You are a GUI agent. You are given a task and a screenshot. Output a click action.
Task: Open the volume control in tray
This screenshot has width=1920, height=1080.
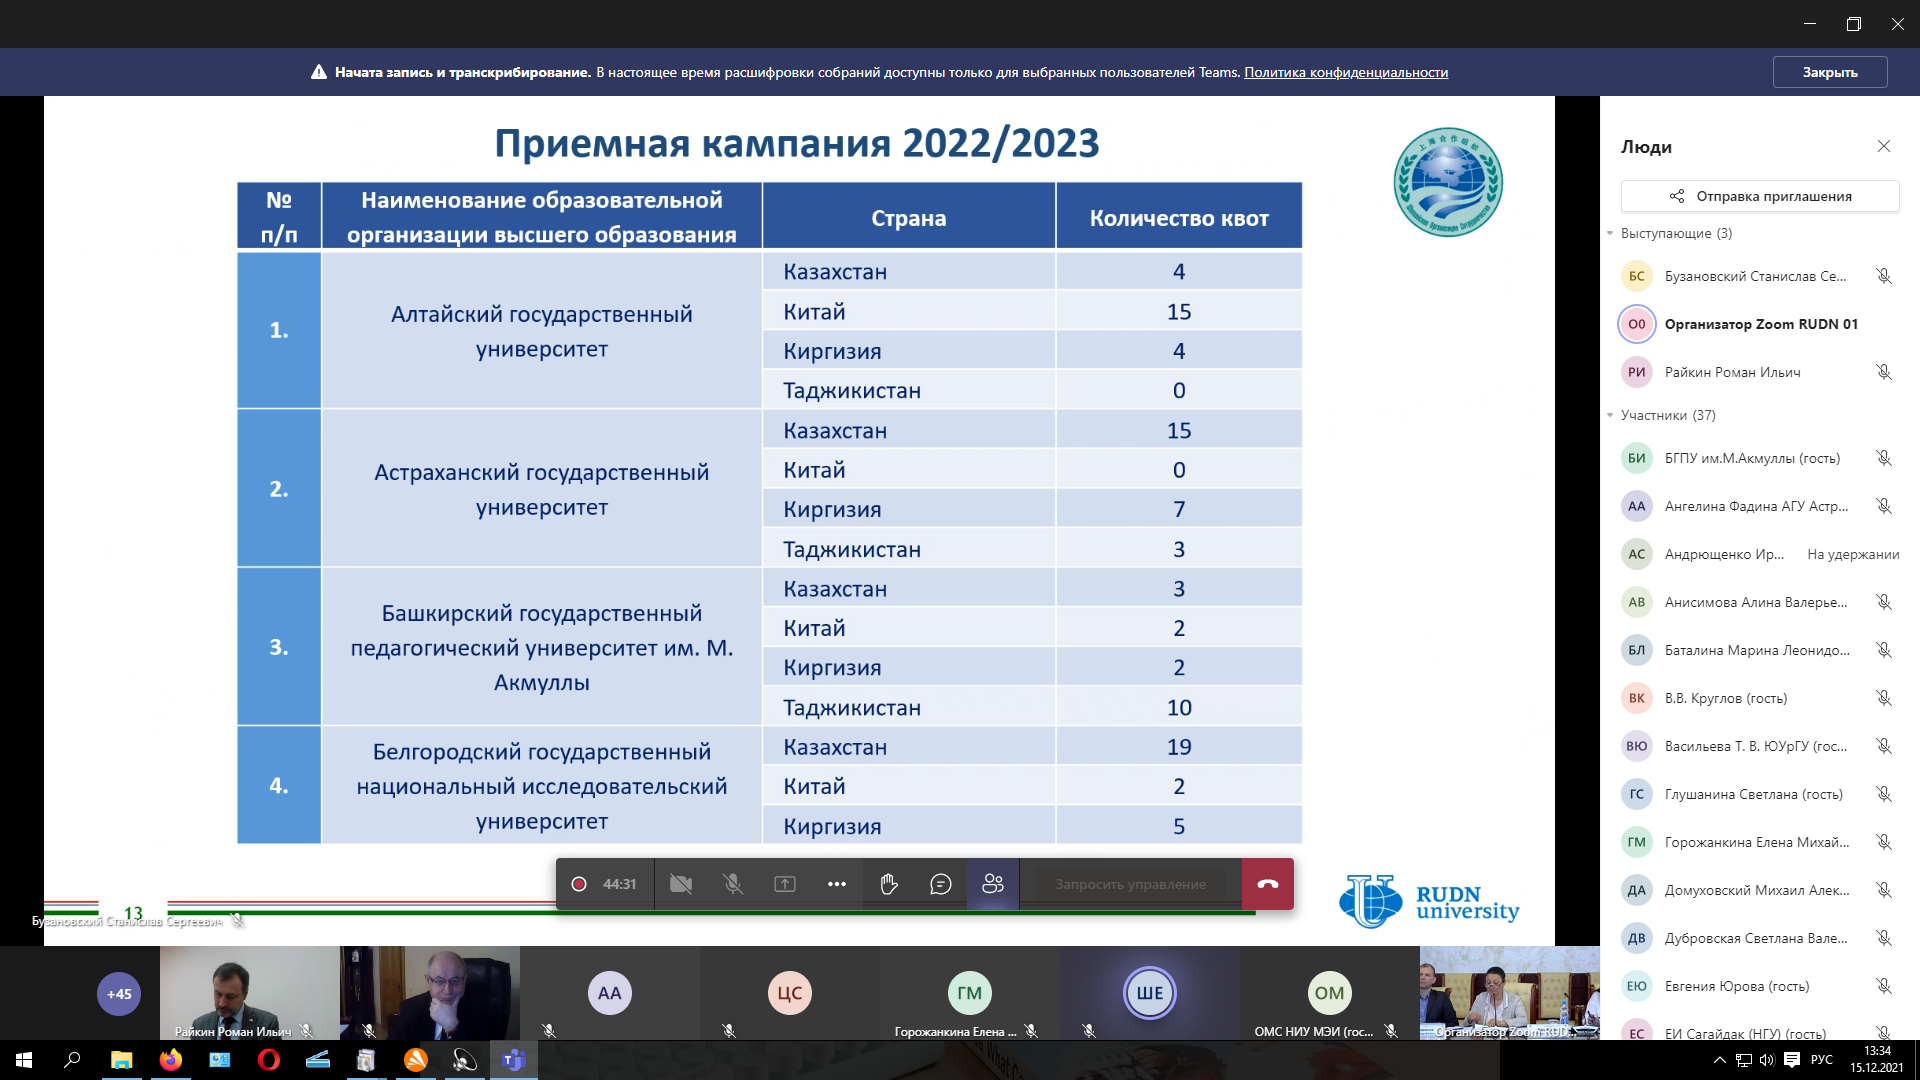click(1767, 1060)
